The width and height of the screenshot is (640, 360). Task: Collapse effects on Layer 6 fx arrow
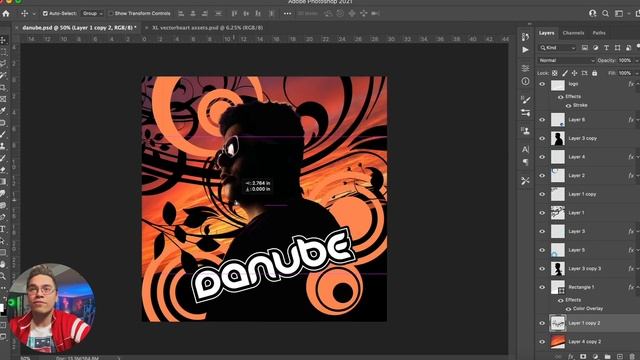[x=638, y=120]
